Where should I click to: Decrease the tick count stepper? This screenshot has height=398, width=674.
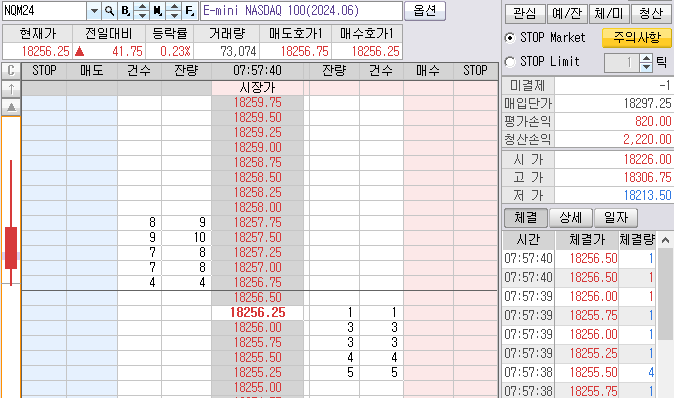tap(646, 67)
